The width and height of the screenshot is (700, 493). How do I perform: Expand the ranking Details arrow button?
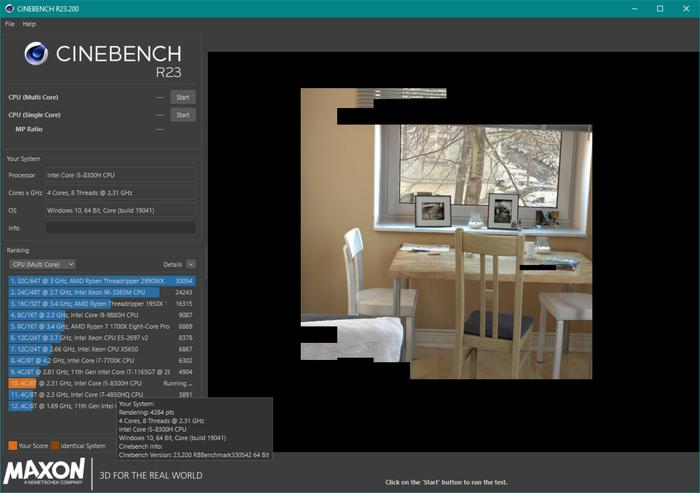pos(191,264)
